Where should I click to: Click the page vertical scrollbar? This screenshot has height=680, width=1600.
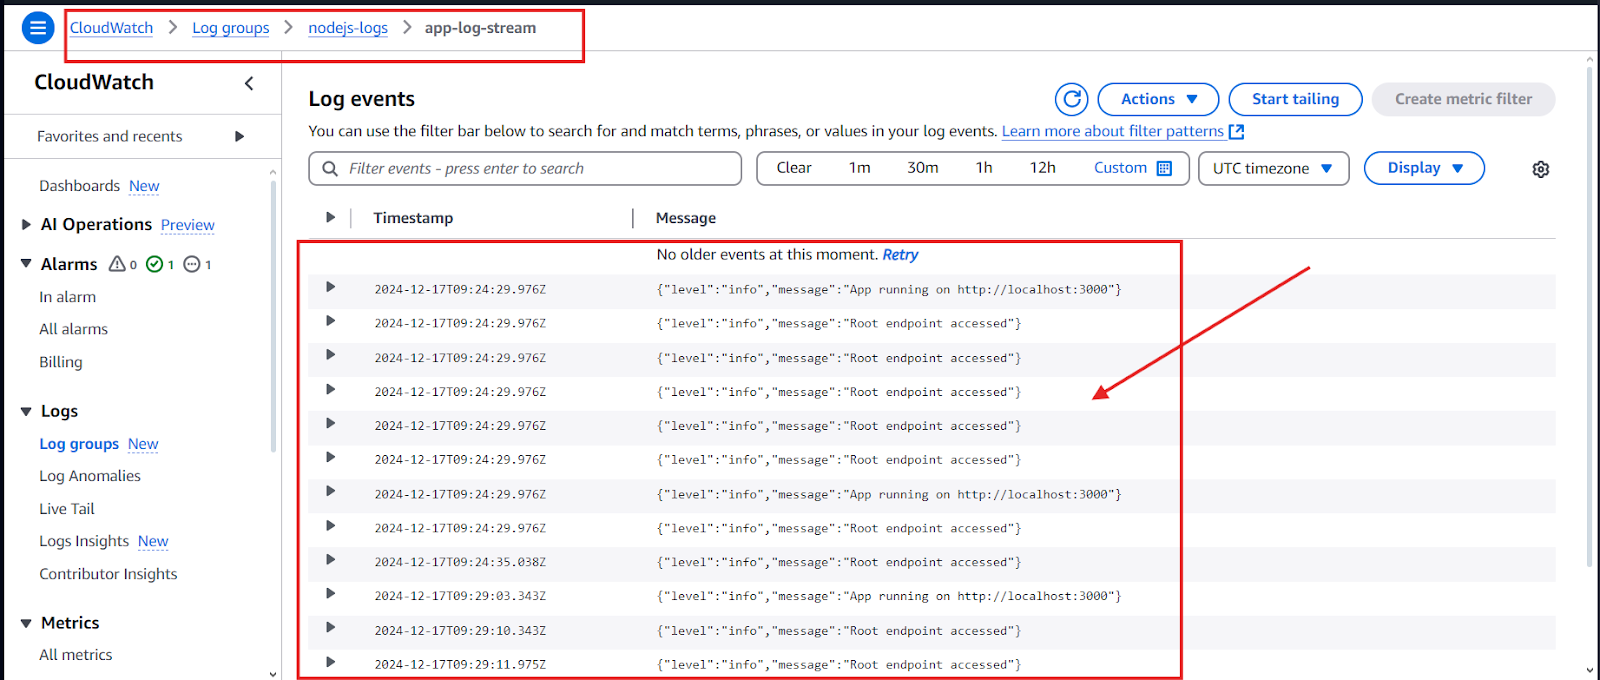click(1590, 315)
